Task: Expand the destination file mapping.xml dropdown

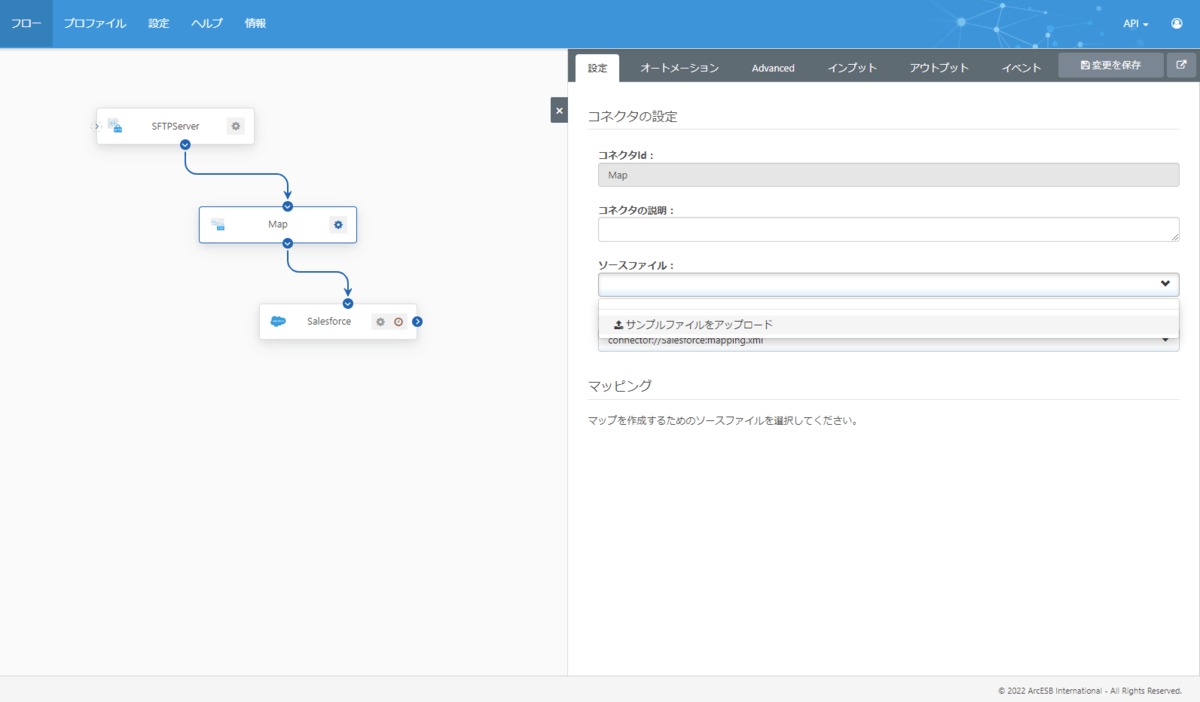Action: coord(1165,341)
